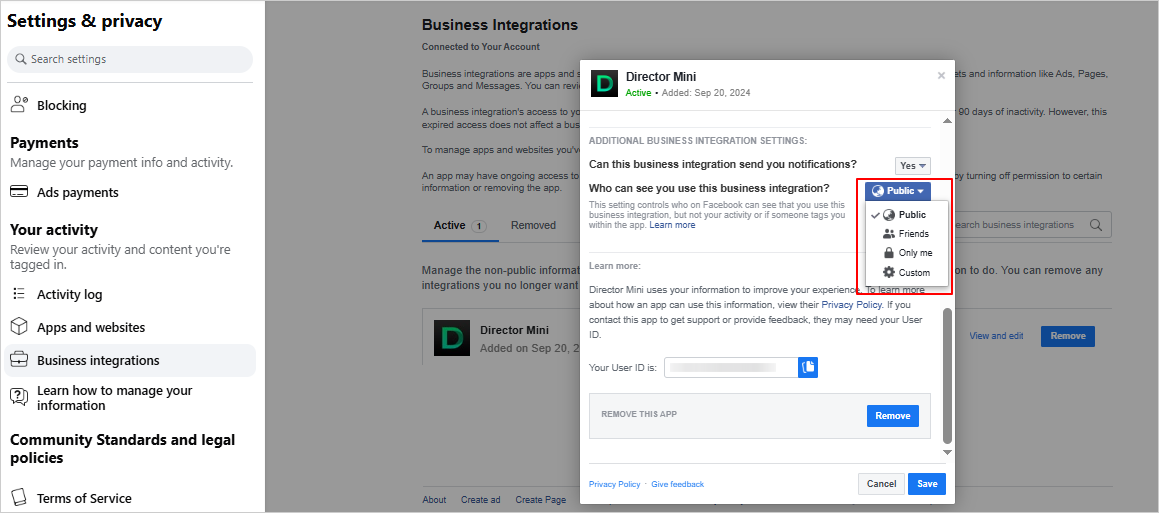1159x513 pixels.
Task: Click the Activity log list icon
Action: pyautogui.click(x=19, y=294)
